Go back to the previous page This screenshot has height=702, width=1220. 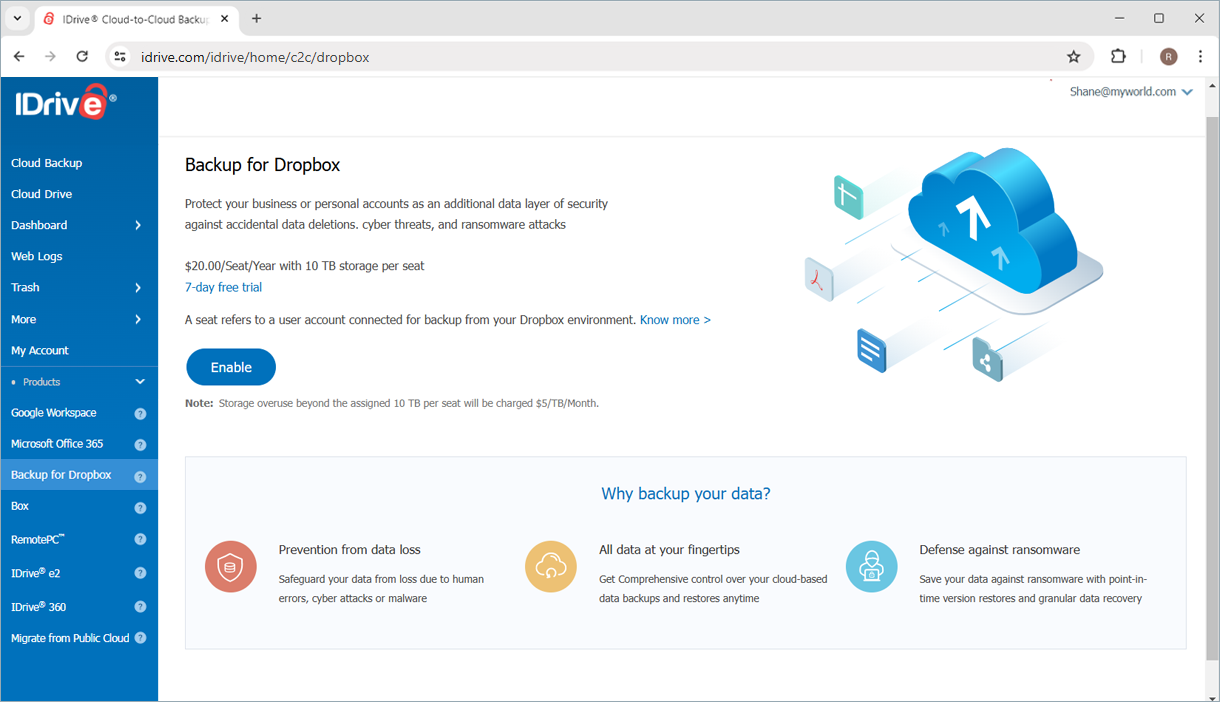coord(19,57)
